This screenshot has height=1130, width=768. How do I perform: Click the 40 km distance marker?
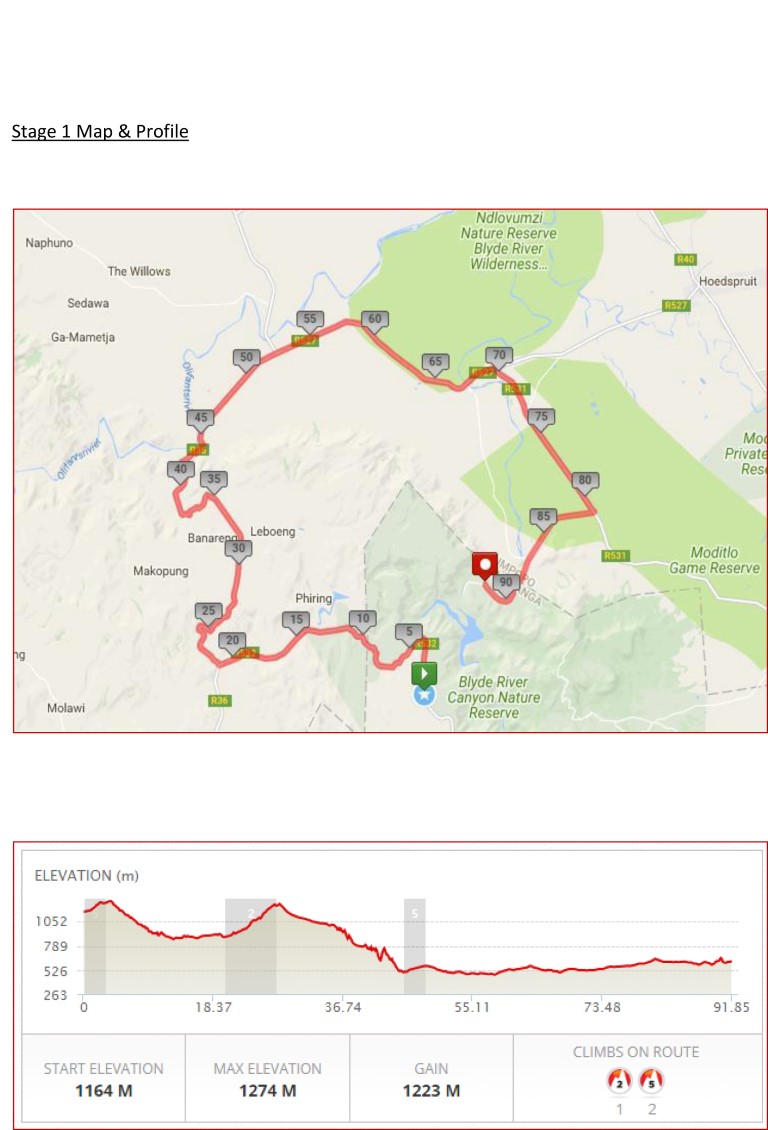[180, 471]
